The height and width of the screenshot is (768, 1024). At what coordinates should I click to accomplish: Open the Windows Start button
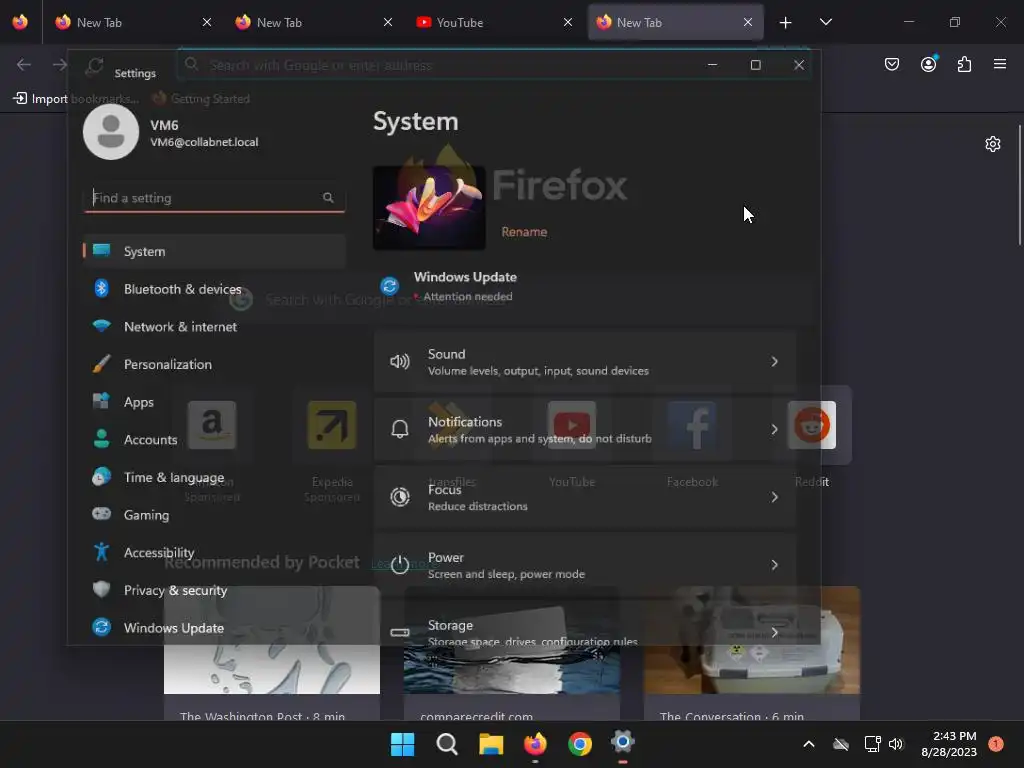pyautogui.click(x=402, y=744)
